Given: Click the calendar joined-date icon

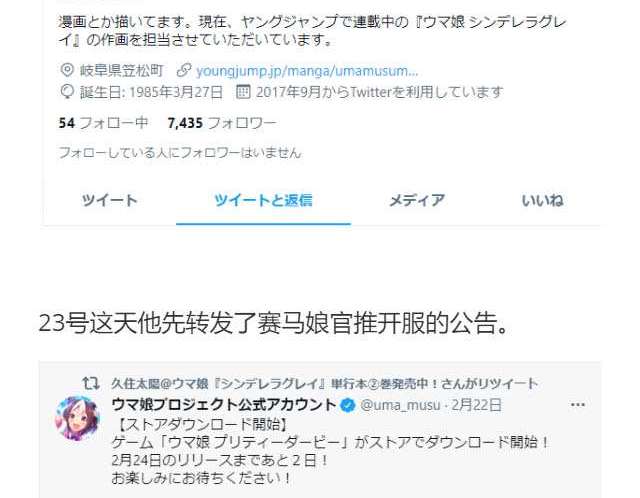Looking at the screenshot, I should [x=243, y=92].
